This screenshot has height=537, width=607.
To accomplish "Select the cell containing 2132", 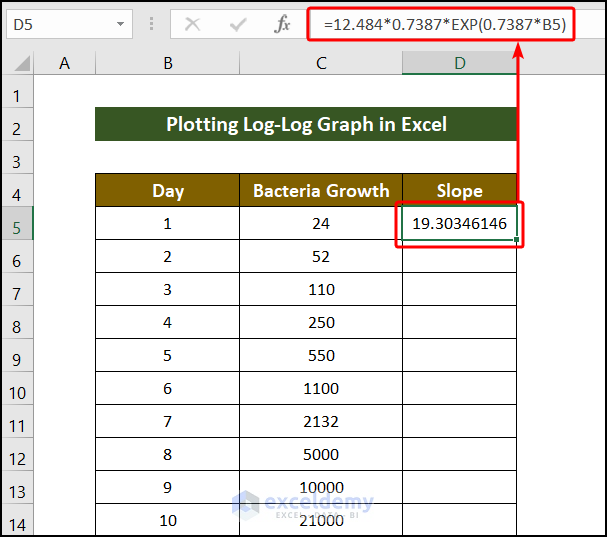I will click(x=321, y=422).
